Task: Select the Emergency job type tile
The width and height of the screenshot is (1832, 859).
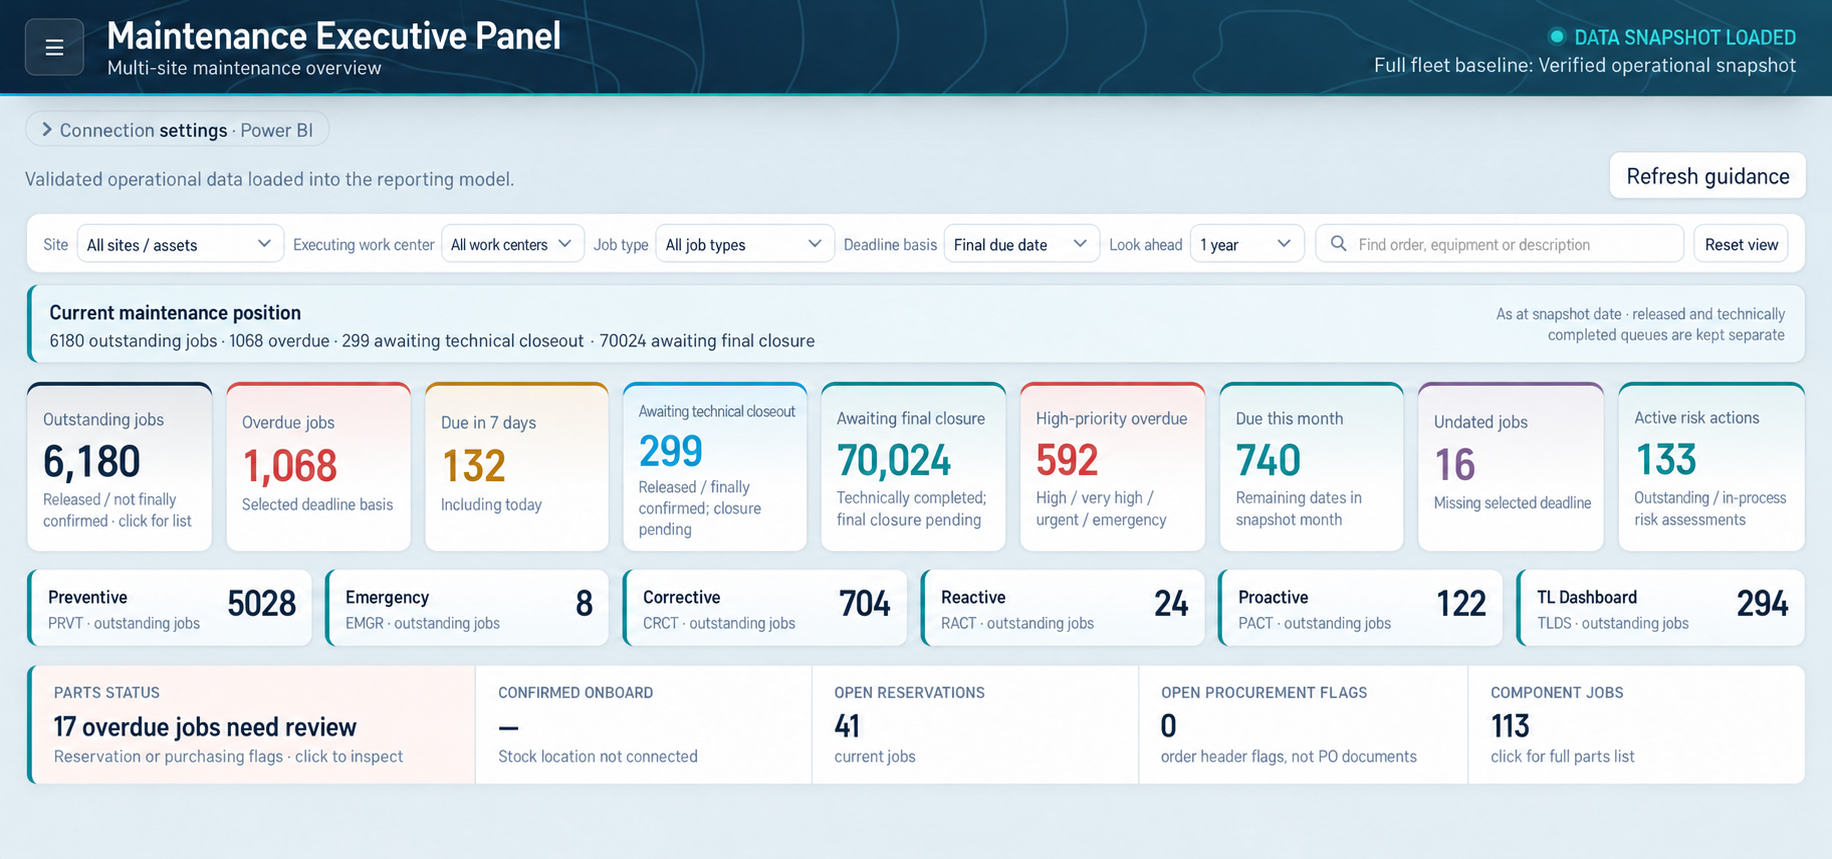Action: point(467,608)
